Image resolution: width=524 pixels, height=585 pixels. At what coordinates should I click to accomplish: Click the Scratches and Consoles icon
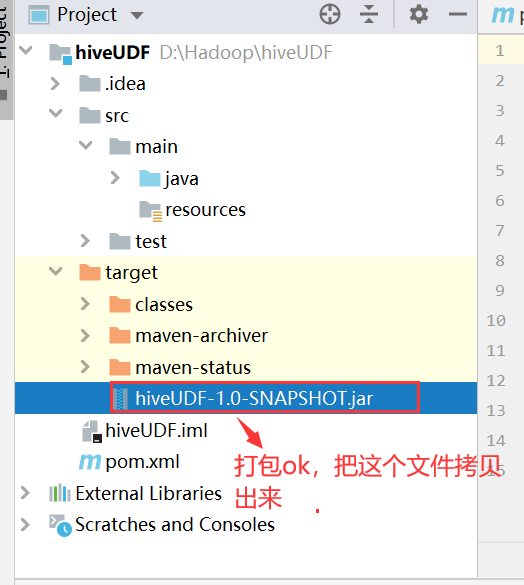(x=60, y=525)
